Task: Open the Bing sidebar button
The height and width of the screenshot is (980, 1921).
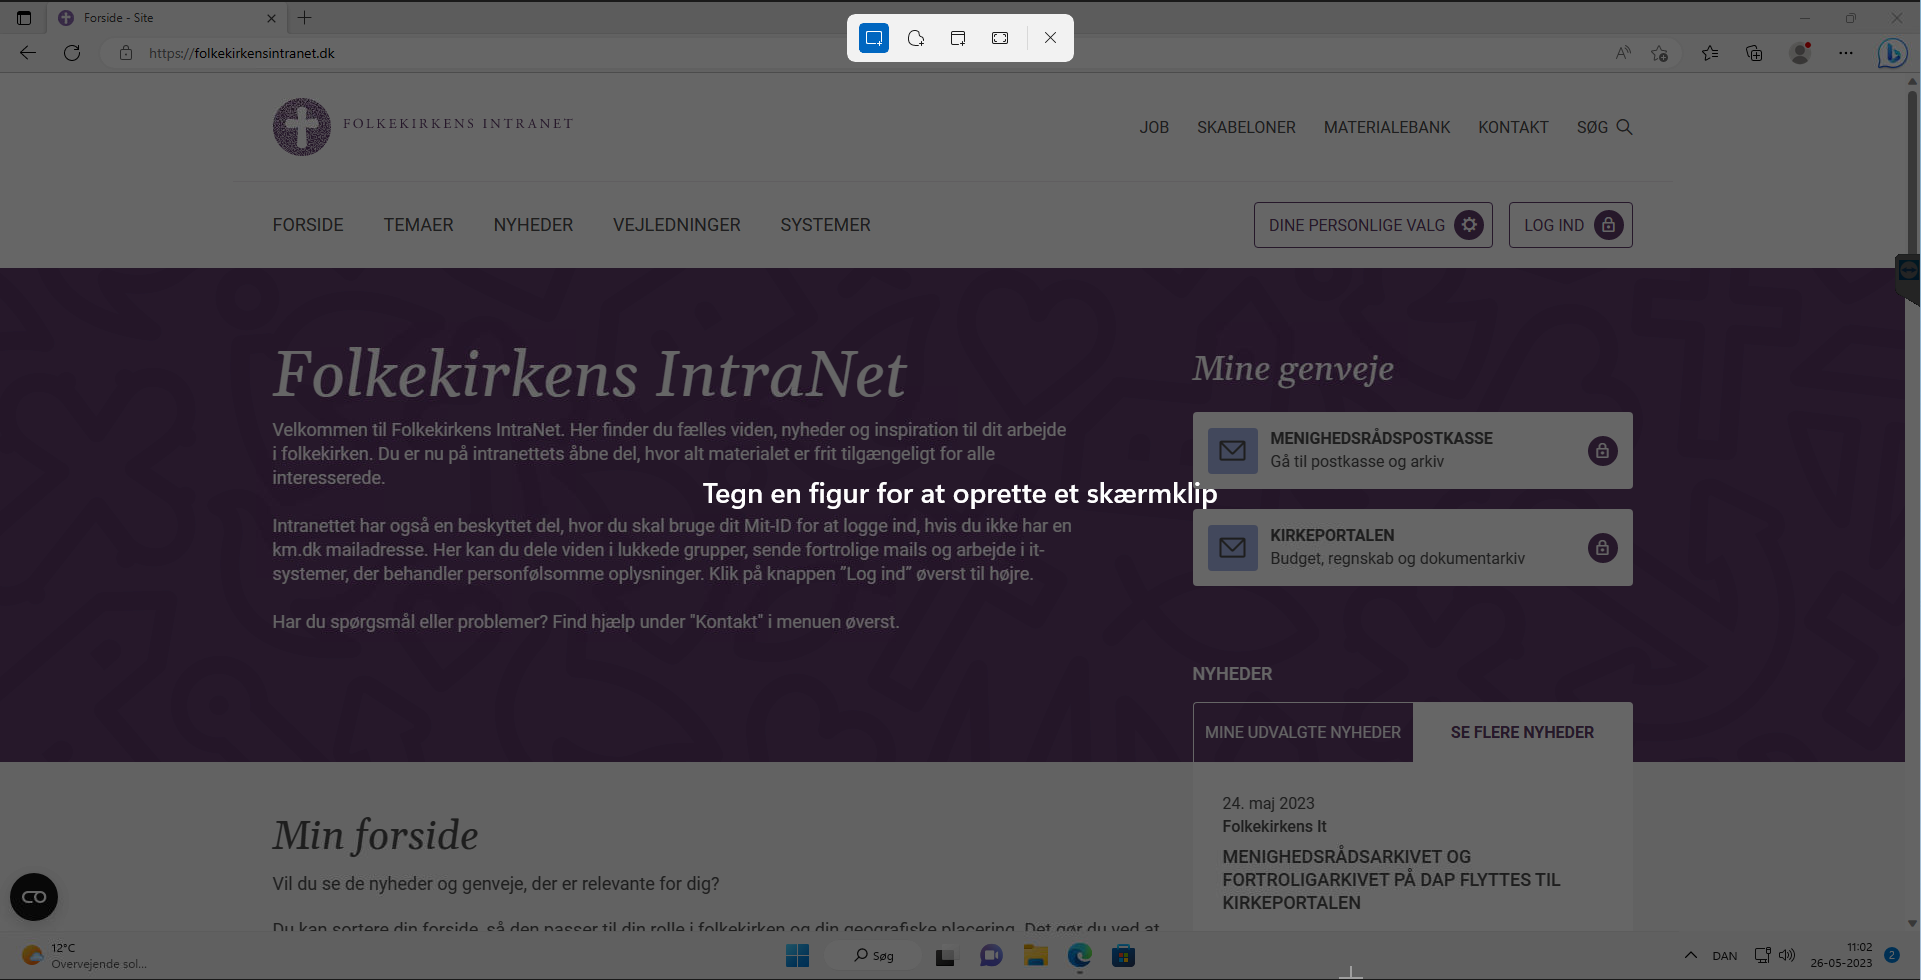Action: click(x=1892, y=53)
